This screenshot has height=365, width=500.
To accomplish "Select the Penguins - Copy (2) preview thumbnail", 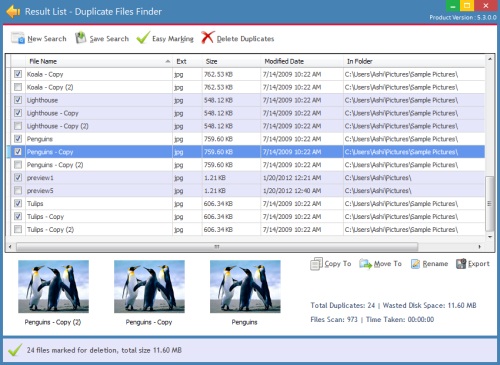I will click(53, 287).
